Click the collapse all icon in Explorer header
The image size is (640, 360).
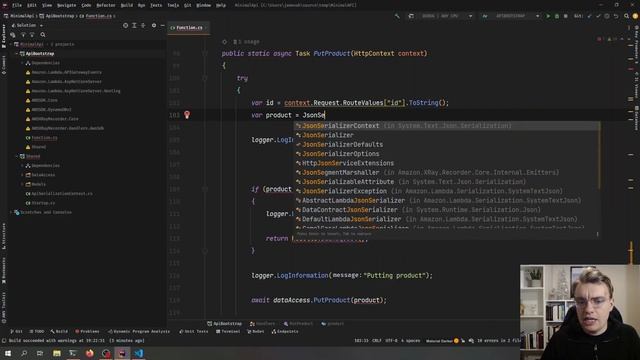click(143, 25)
